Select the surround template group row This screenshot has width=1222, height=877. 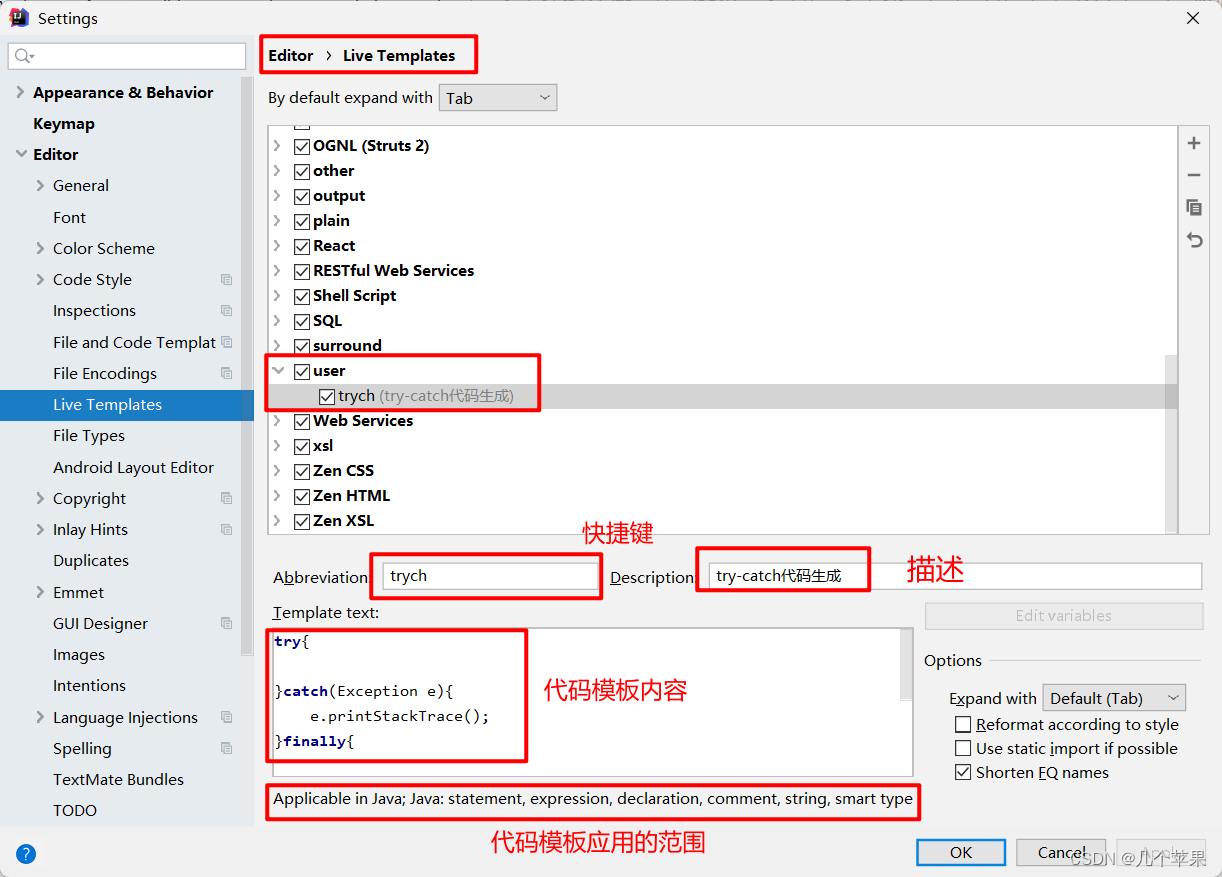point(722,346)
